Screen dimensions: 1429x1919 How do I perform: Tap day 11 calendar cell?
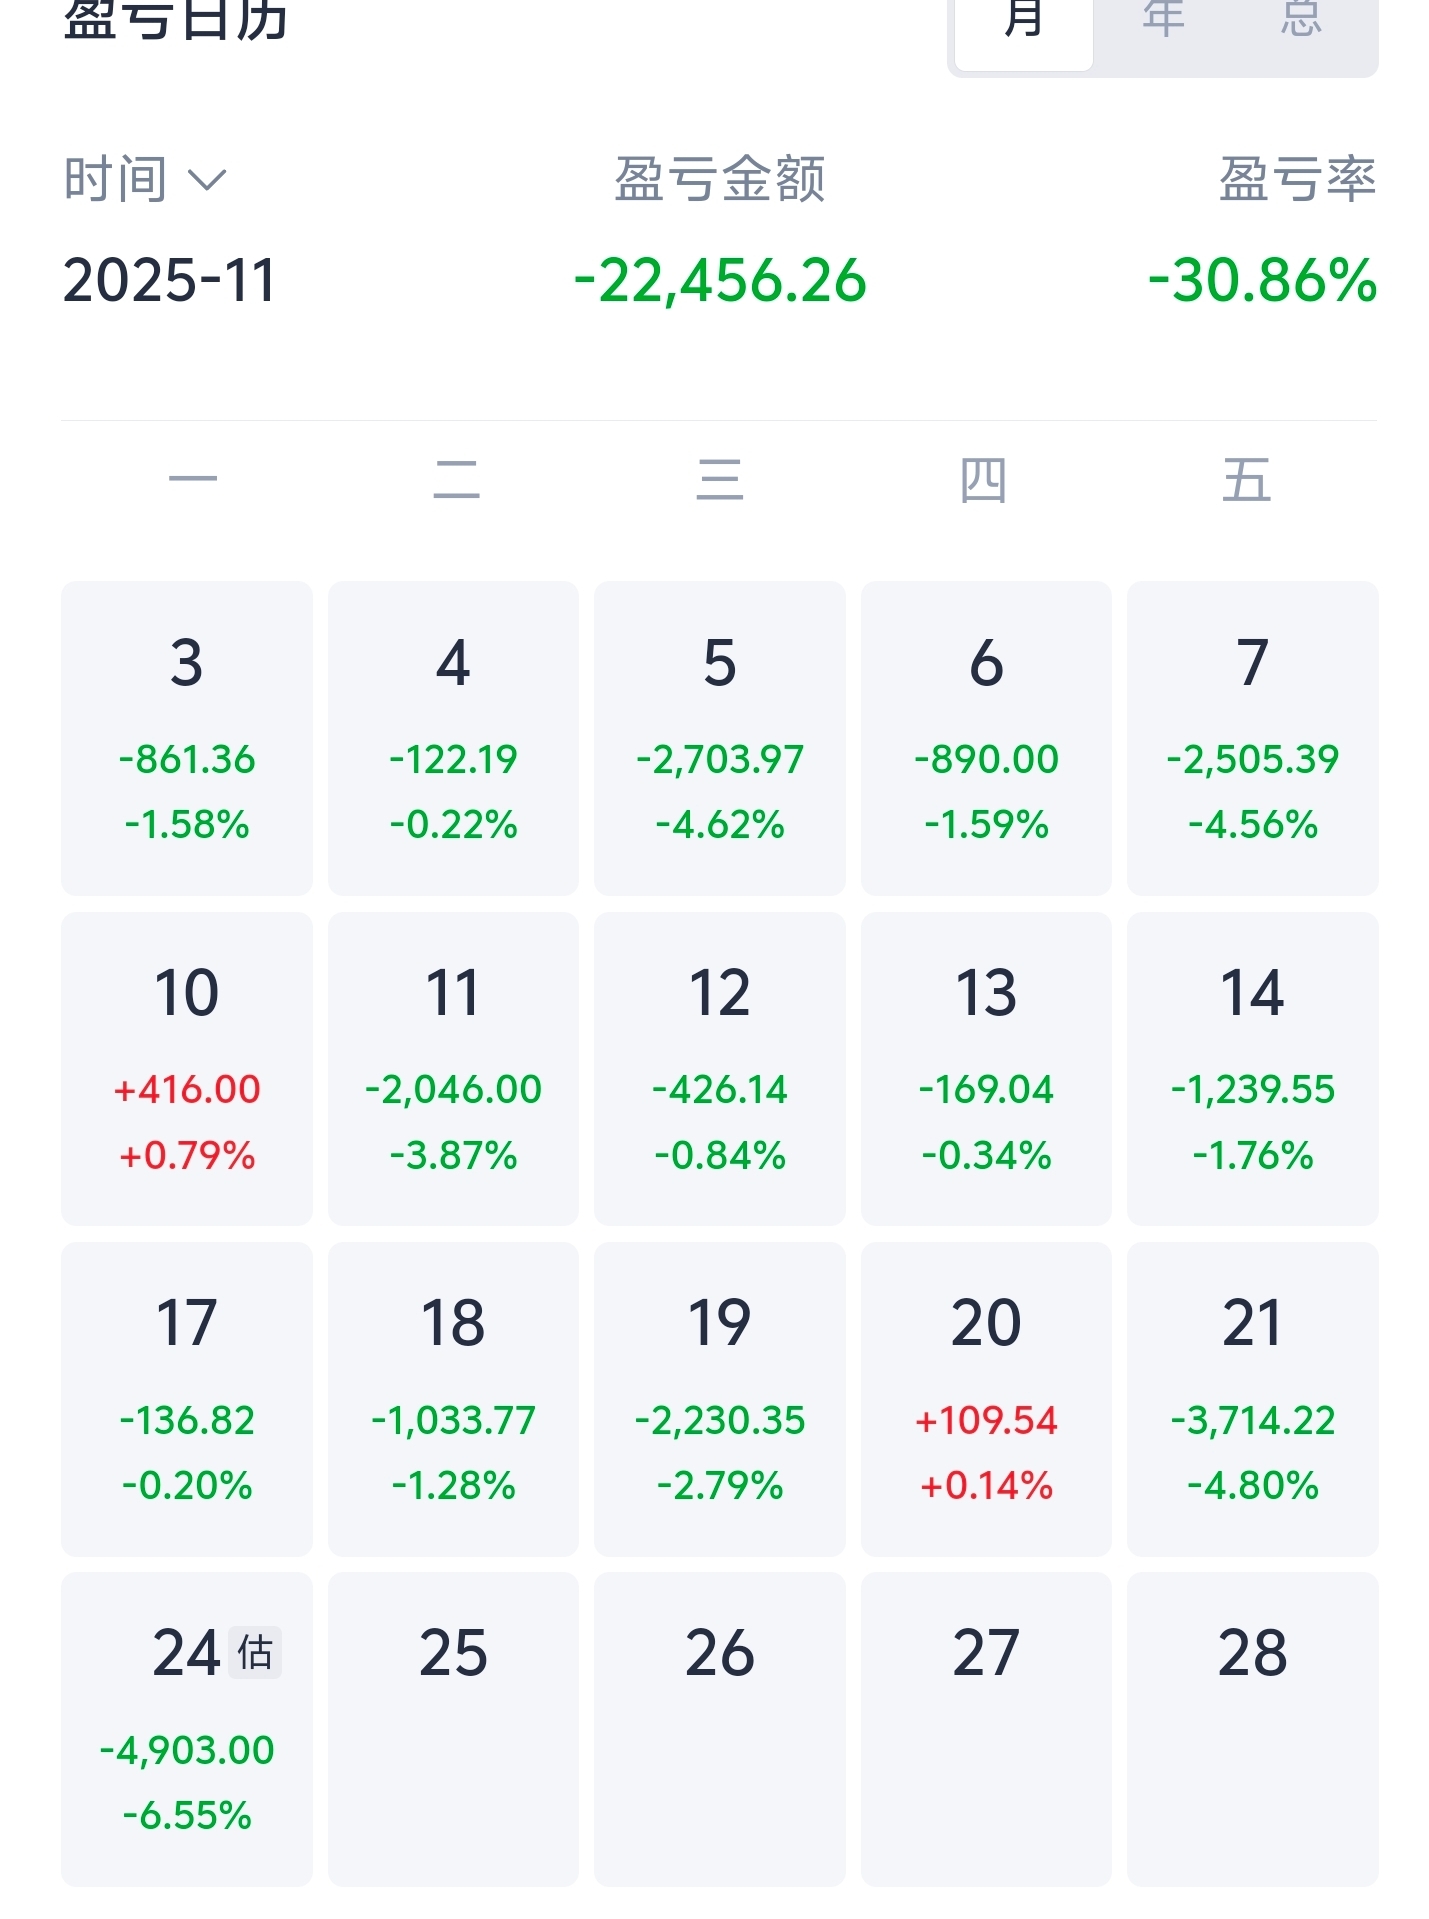(453, 1068)
